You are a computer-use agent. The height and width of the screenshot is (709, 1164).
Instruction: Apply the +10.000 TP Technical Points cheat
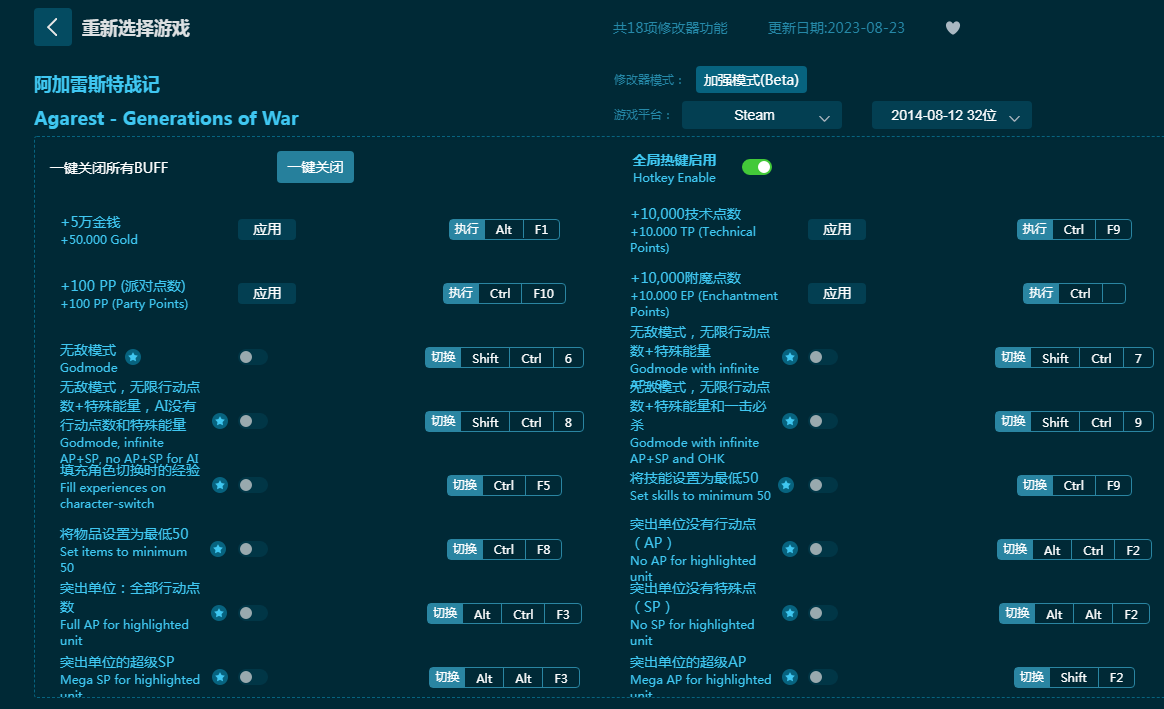837,229
